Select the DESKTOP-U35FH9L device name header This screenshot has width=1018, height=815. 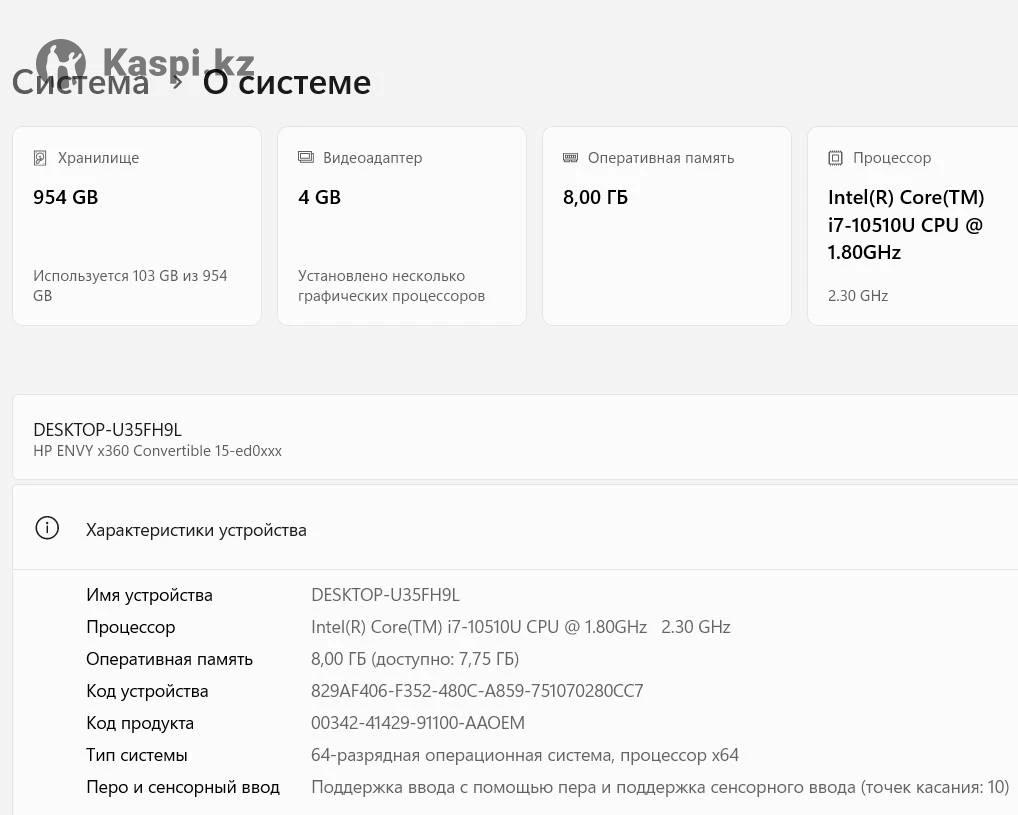tap(108, 429)
